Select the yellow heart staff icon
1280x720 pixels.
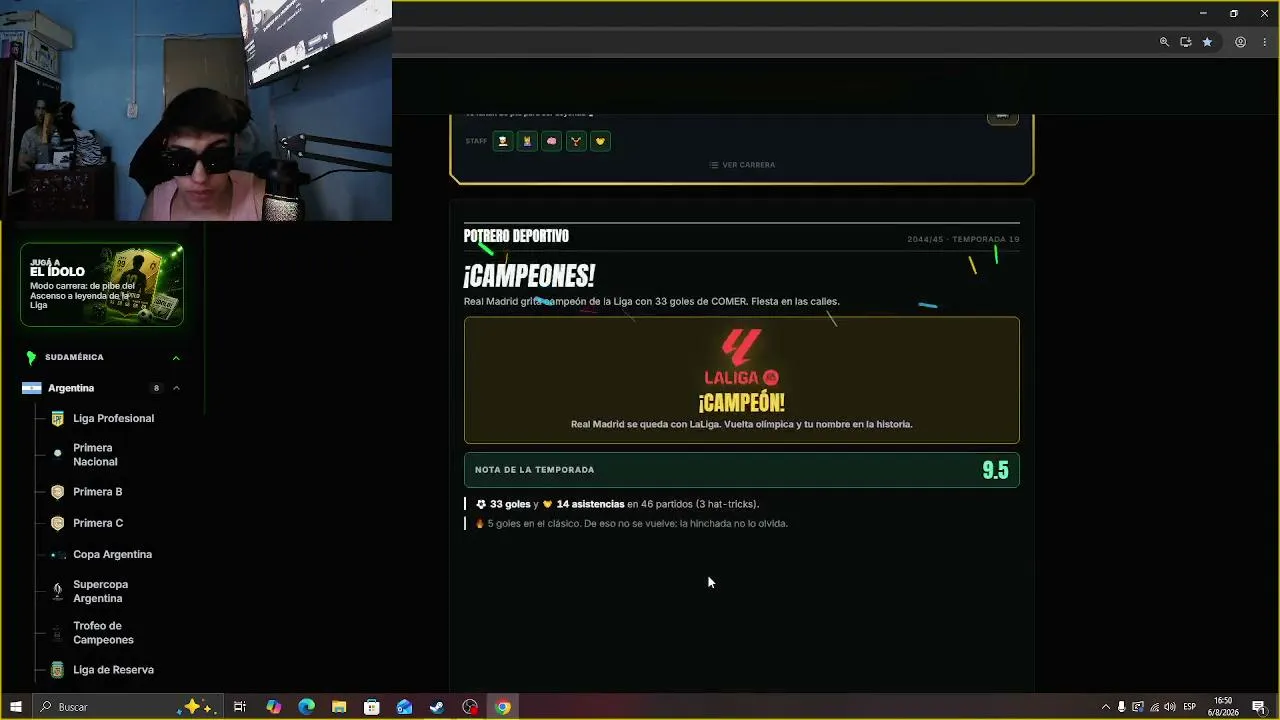coord(600,141)
